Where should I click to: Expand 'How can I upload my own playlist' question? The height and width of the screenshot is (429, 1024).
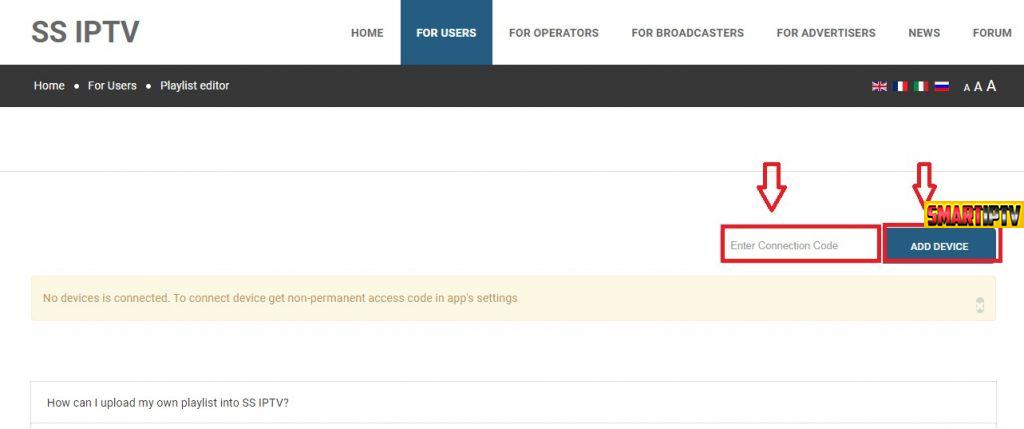(x=513, y=403)
